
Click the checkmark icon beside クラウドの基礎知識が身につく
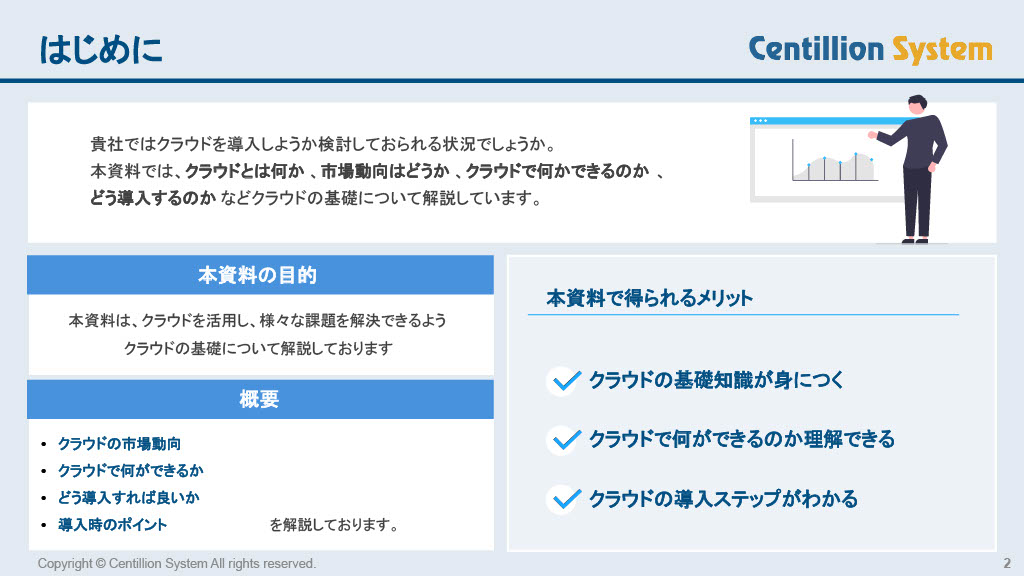[564, 381]
